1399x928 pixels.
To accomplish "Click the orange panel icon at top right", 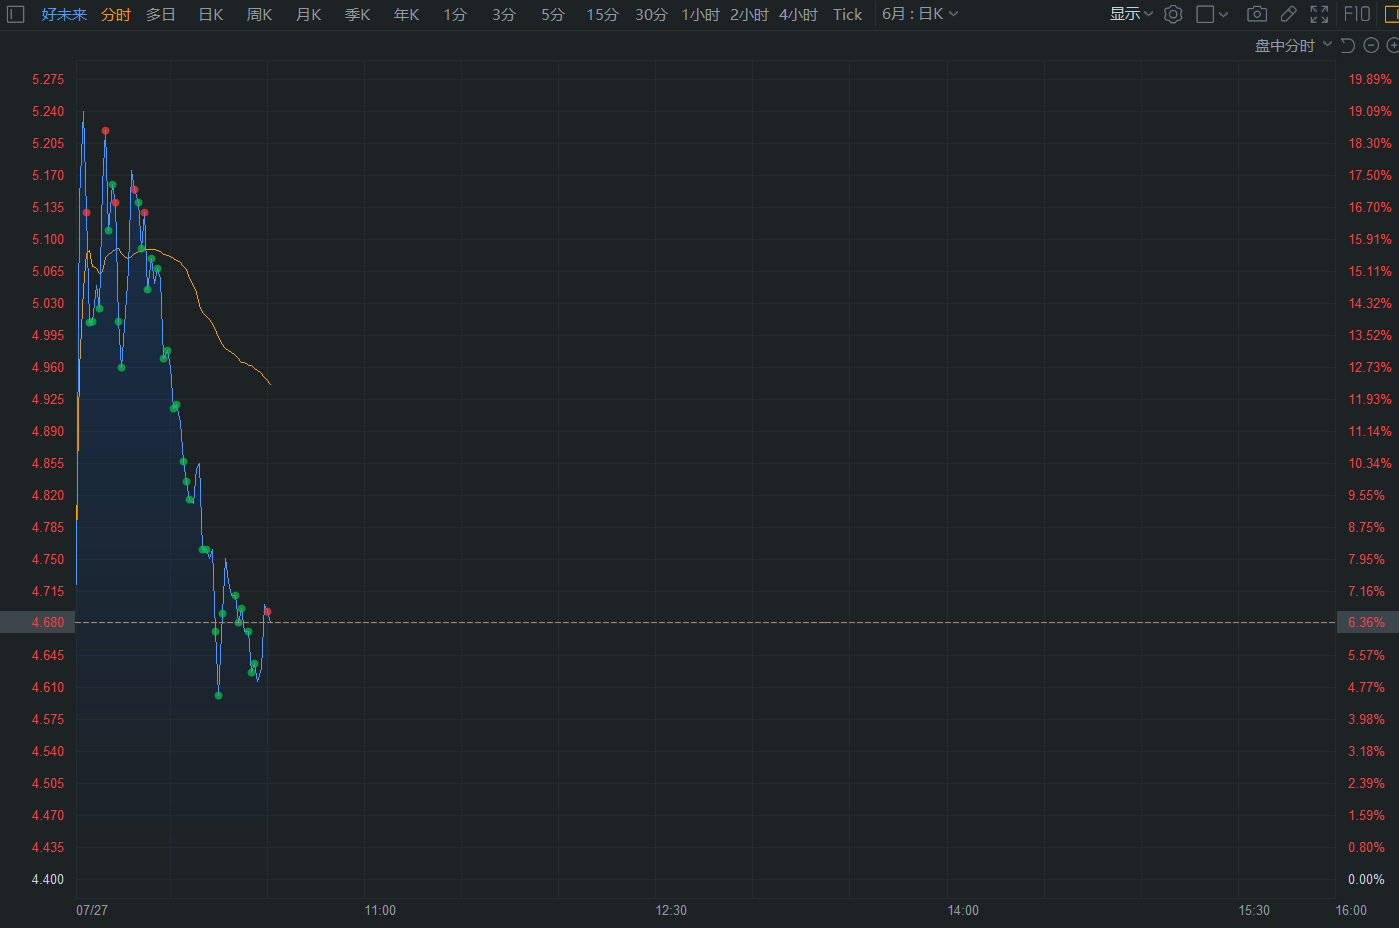I will pyautogui.click(x=1392, y=14).
